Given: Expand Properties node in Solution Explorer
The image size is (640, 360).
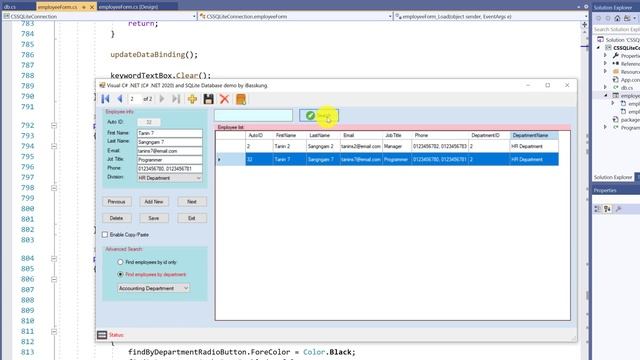Looking at the screenshot, I should pos(606,56).
